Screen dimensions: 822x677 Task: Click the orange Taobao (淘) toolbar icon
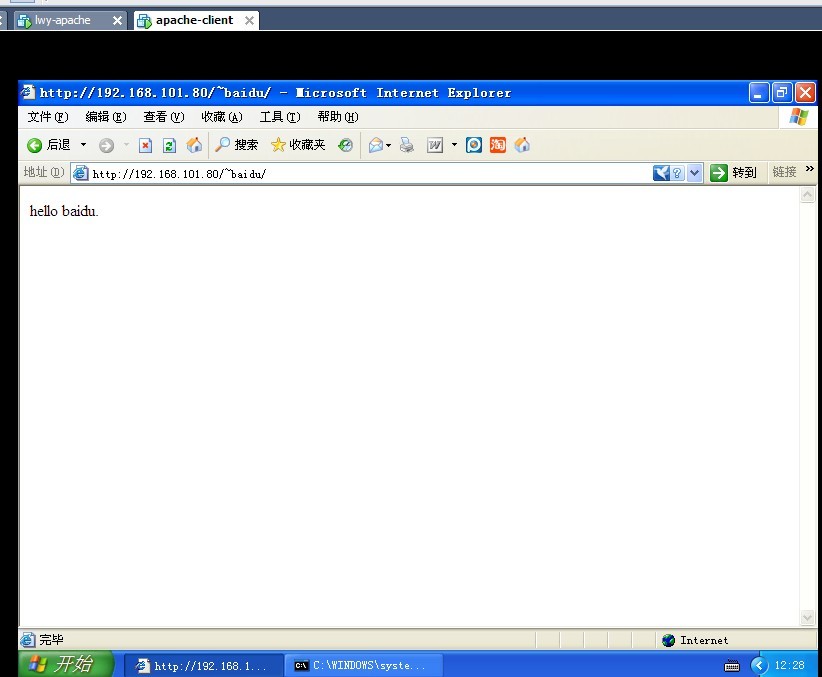[x=497, y=145]
